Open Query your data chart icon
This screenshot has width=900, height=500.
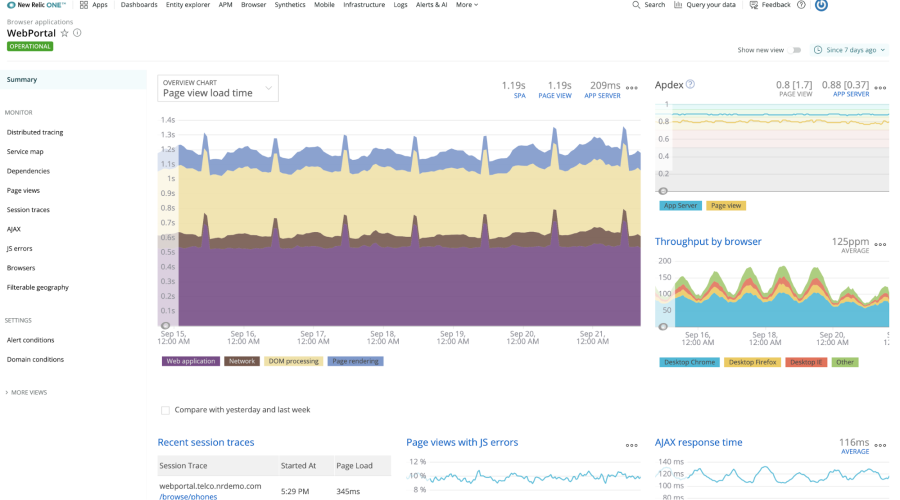click(x=678, y=5)
